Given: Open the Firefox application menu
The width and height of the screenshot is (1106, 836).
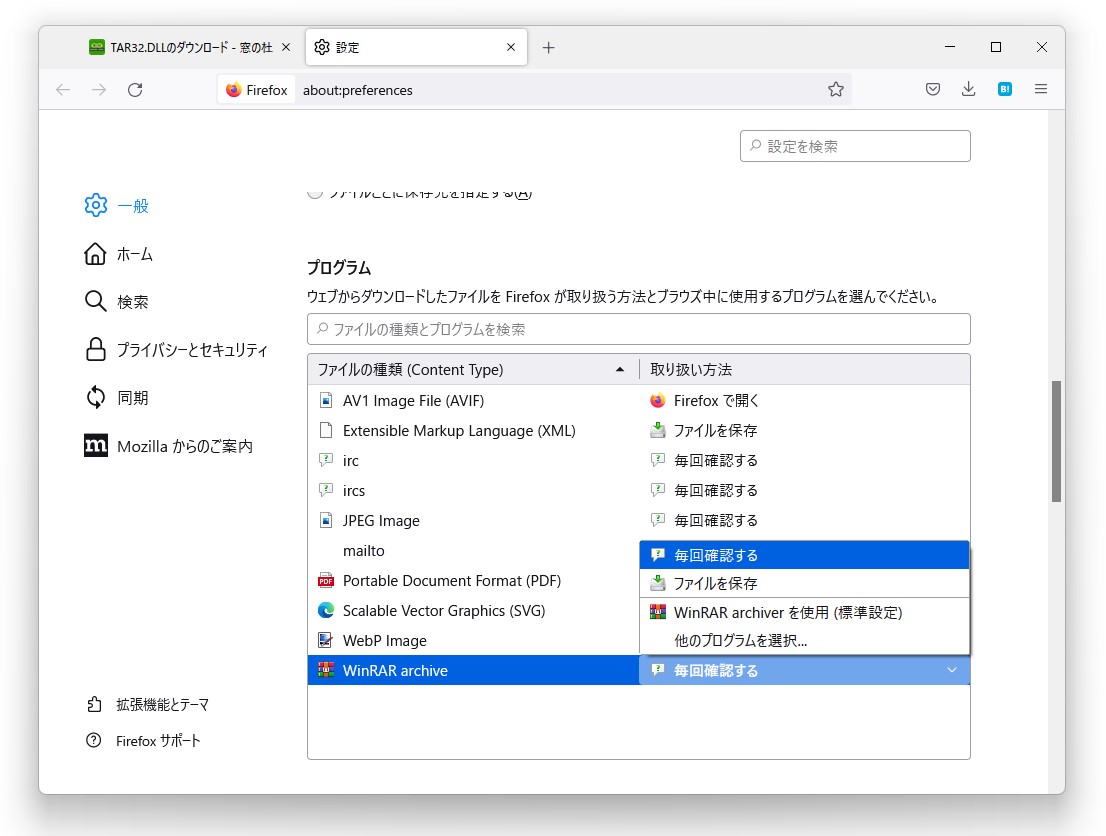Looking at the screenshot, I should point(1041,89).
